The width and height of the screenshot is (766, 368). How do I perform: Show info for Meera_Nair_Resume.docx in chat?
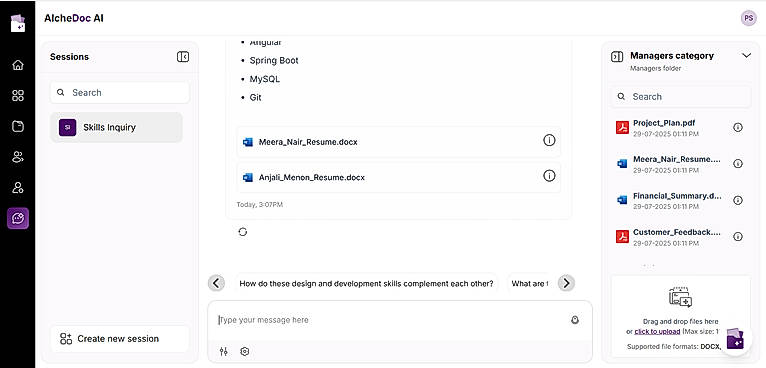click(x=549, y=140)
